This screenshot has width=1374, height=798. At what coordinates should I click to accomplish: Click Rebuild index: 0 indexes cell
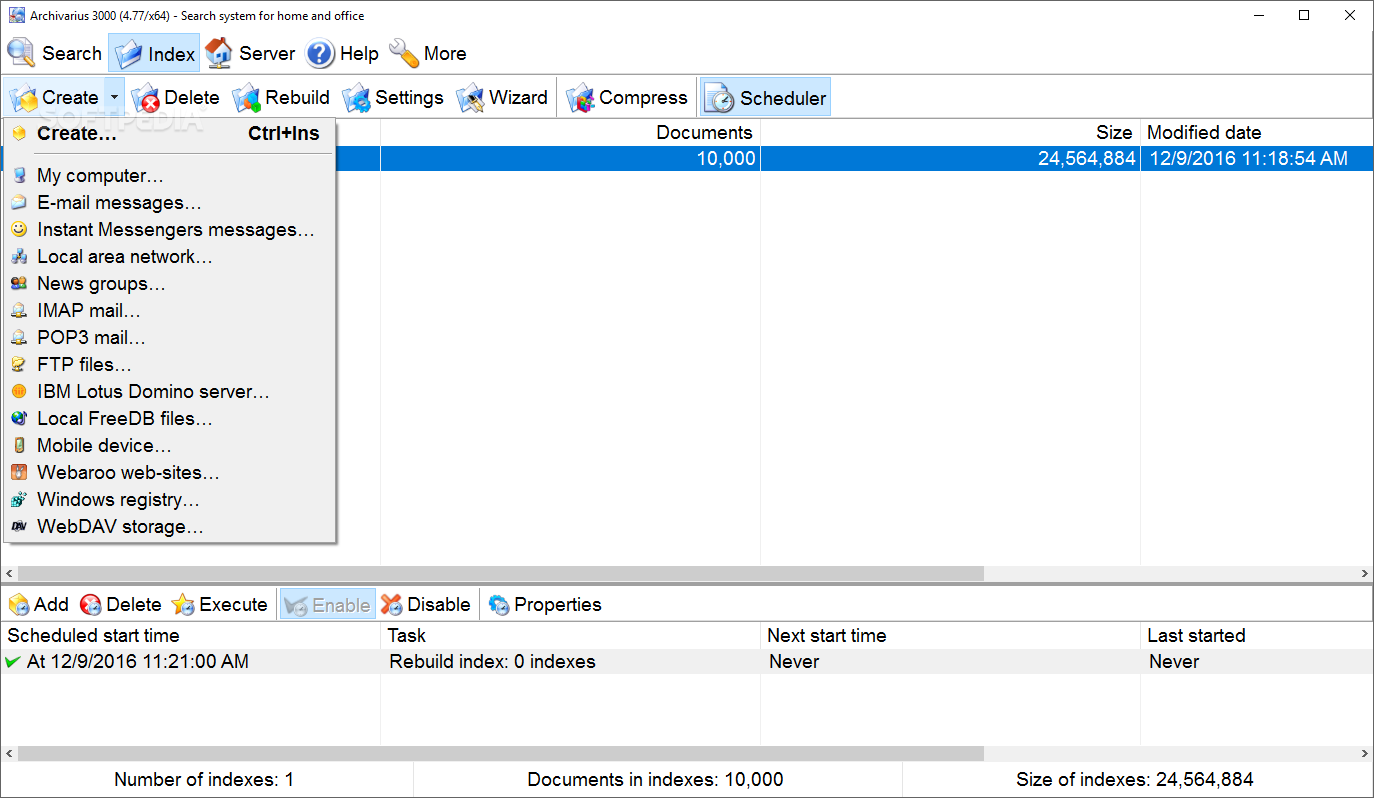tap(570, 662)
